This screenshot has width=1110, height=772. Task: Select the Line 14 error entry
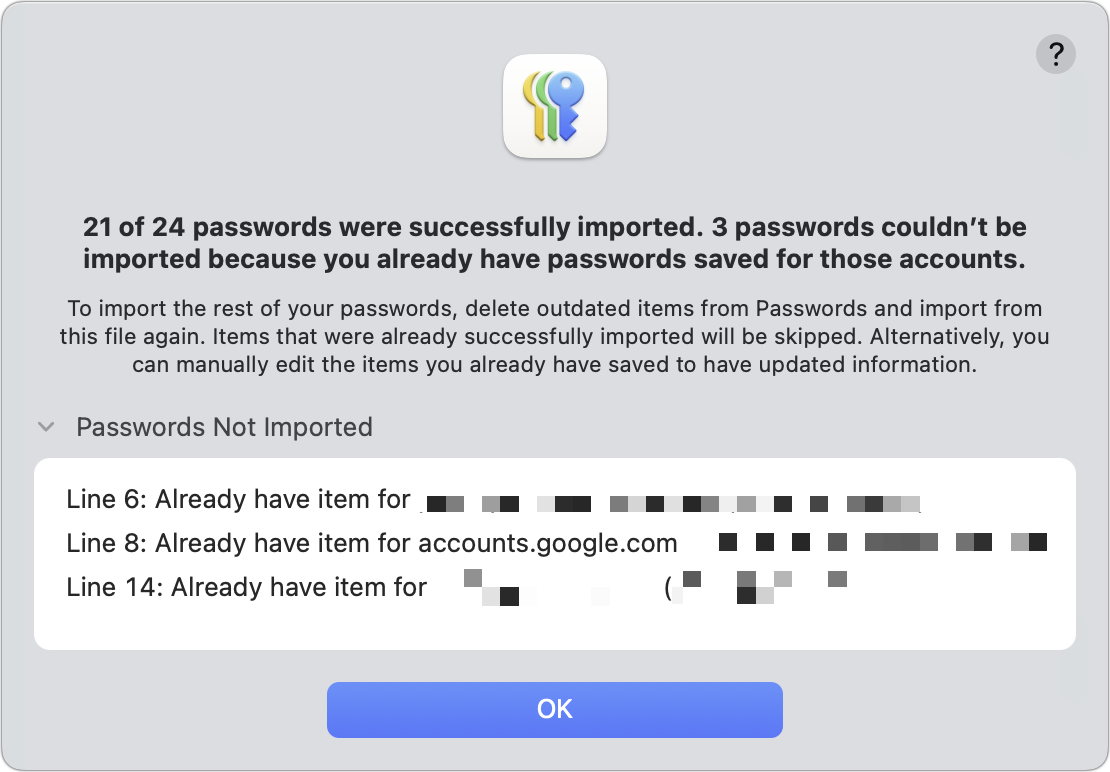400,587
